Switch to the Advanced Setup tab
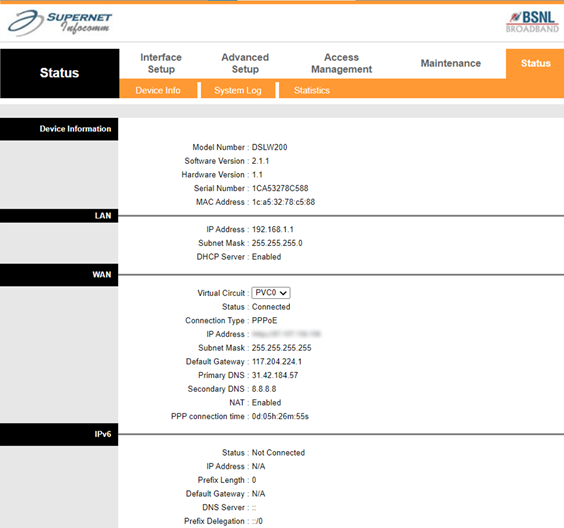The width and height of the screenshot is (564, 528). point(245,63)
